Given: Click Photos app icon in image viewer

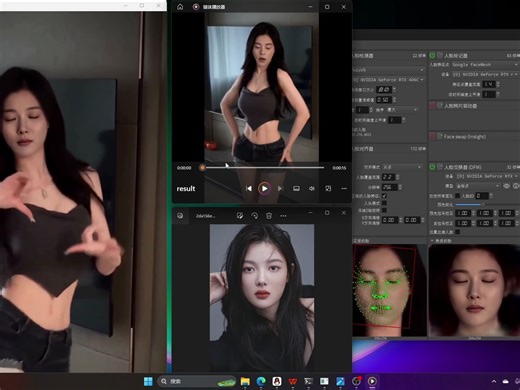Looking at the screenshot, I should (180, 216).
